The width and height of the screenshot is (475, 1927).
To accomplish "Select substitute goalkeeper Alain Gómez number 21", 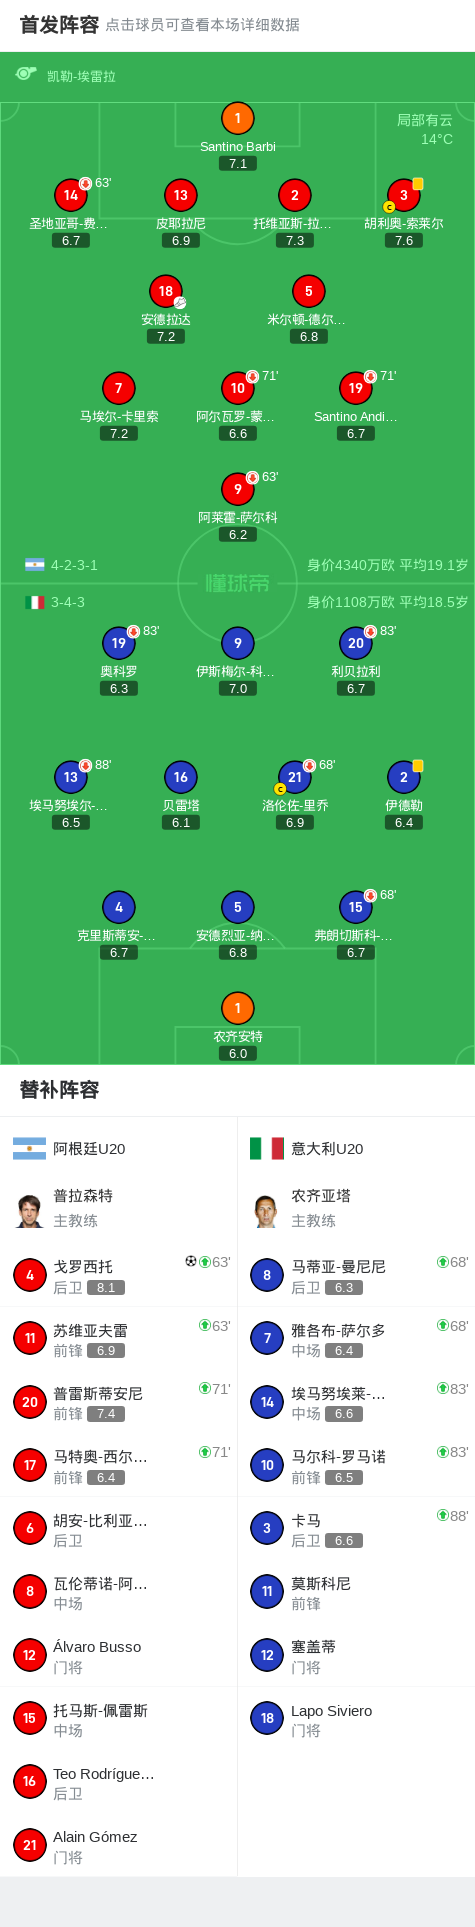I will 119,1846.
